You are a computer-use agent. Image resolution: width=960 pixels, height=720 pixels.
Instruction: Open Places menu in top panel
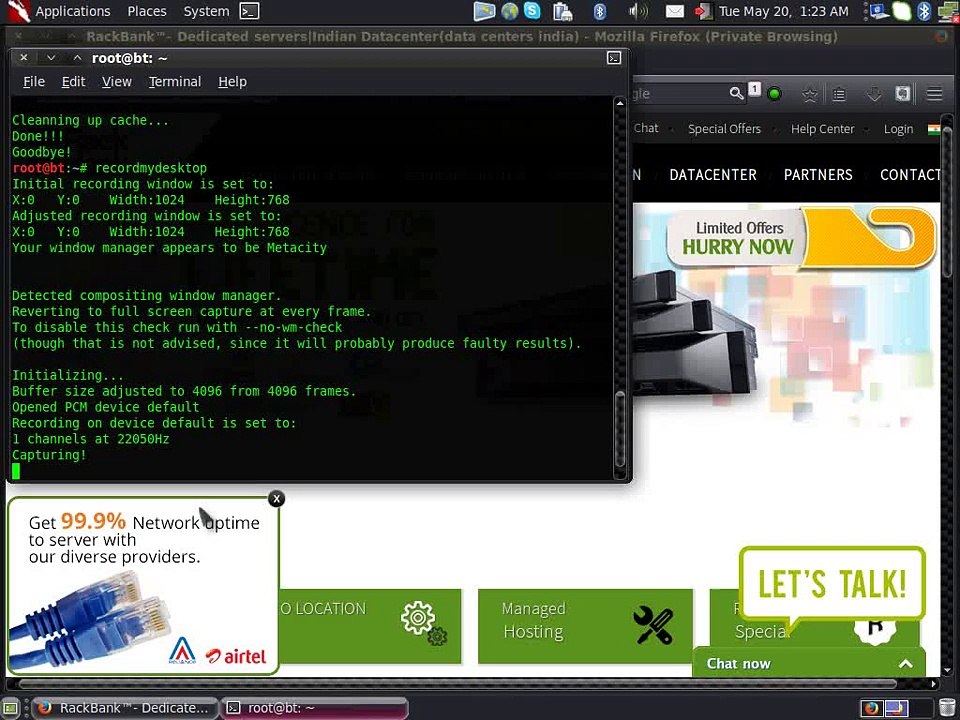point(147,11)
